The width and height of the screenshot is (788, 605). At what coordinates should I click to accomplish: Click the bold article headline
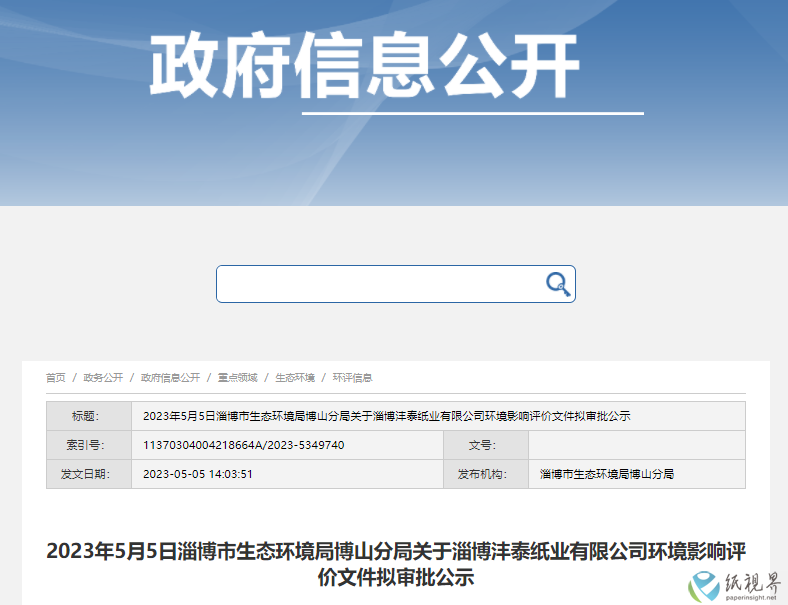click(x=396, y=564)
